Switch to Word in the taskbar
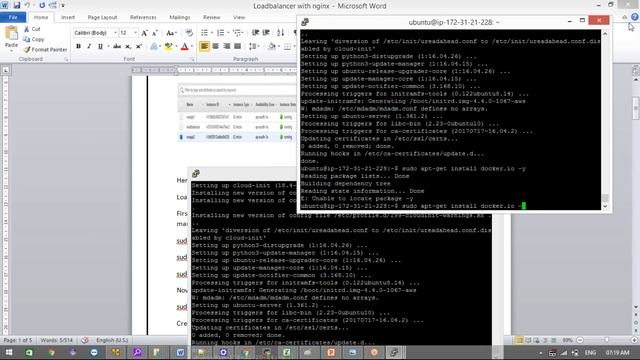640x360 pixels. click(180, 352)
